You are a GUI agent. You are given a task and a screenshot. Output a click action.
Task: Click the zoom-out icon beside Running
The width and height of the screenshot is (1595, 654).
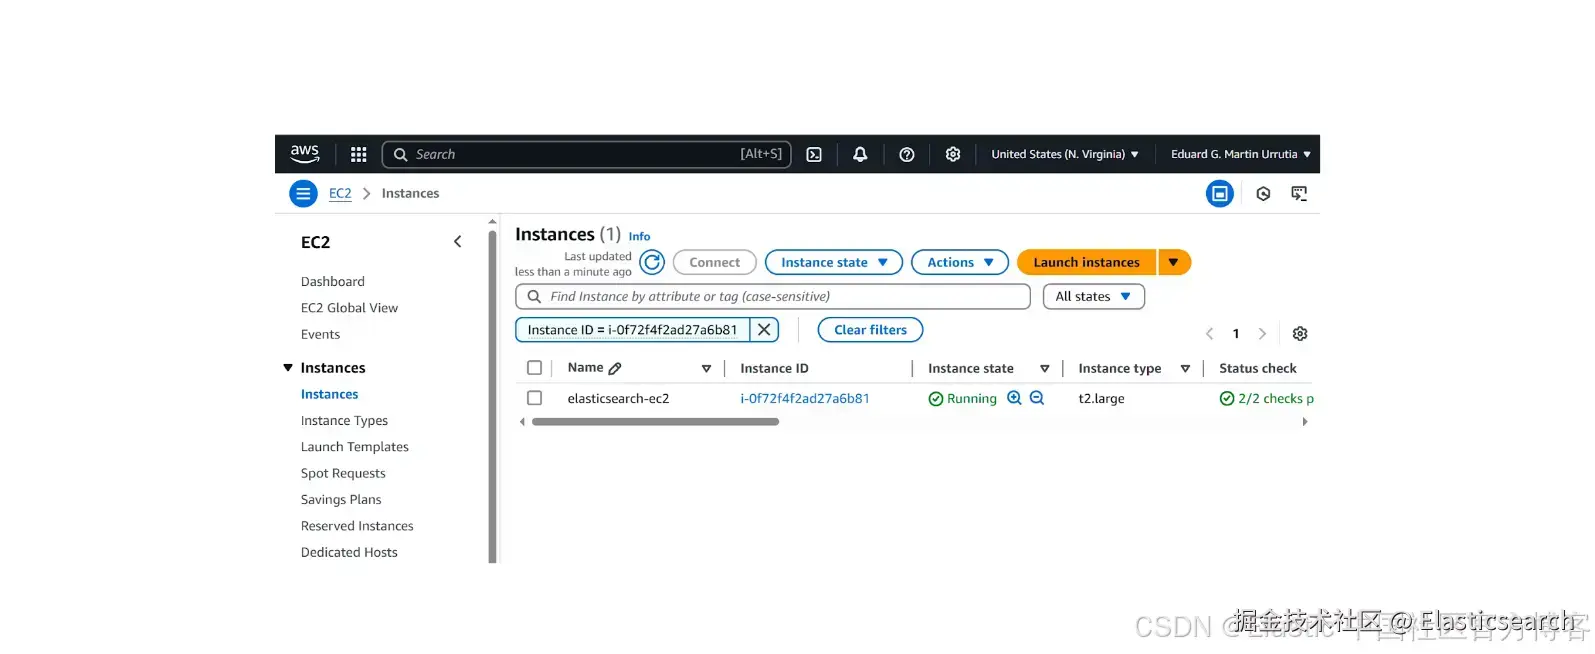(1037, 398)
